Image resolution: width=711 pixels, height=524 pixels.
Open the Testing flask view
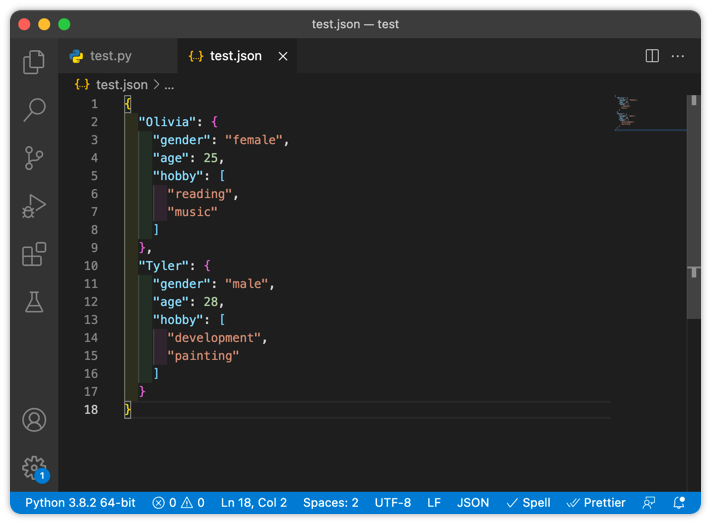coord(34,302)
